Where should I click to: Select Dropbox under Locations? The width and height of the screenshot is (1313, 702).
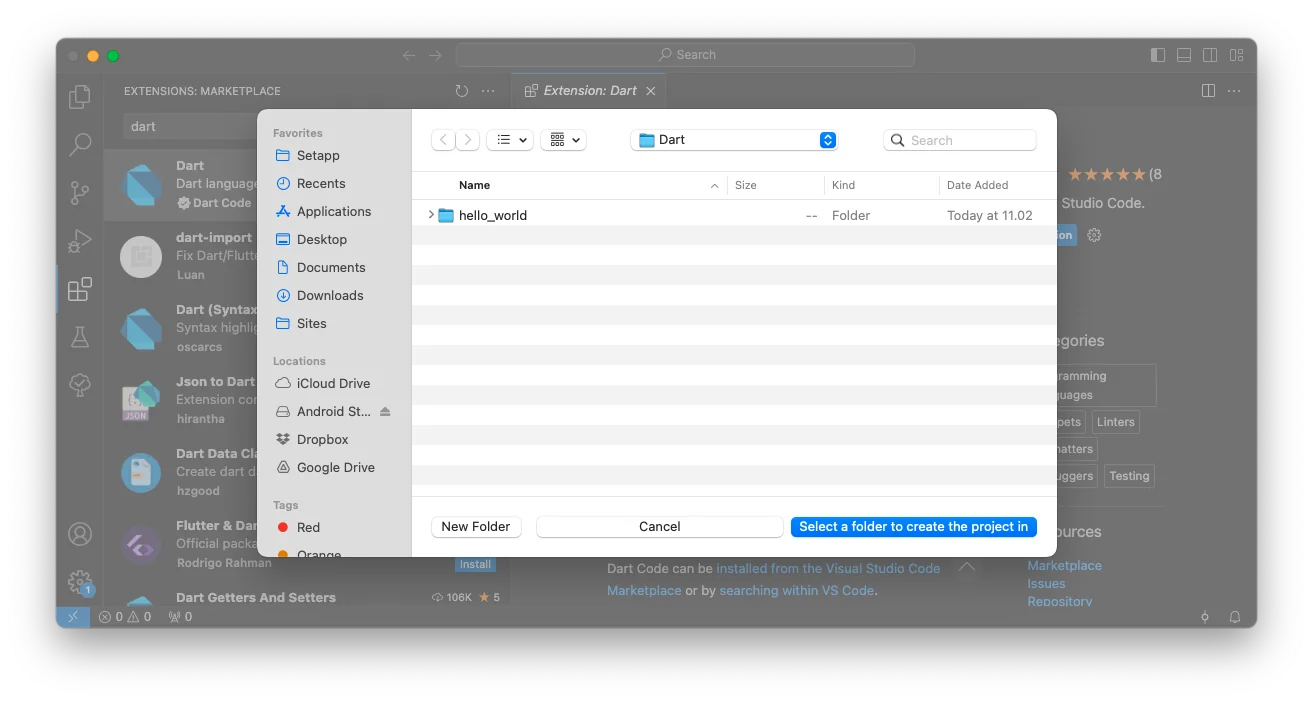point(322,439)
